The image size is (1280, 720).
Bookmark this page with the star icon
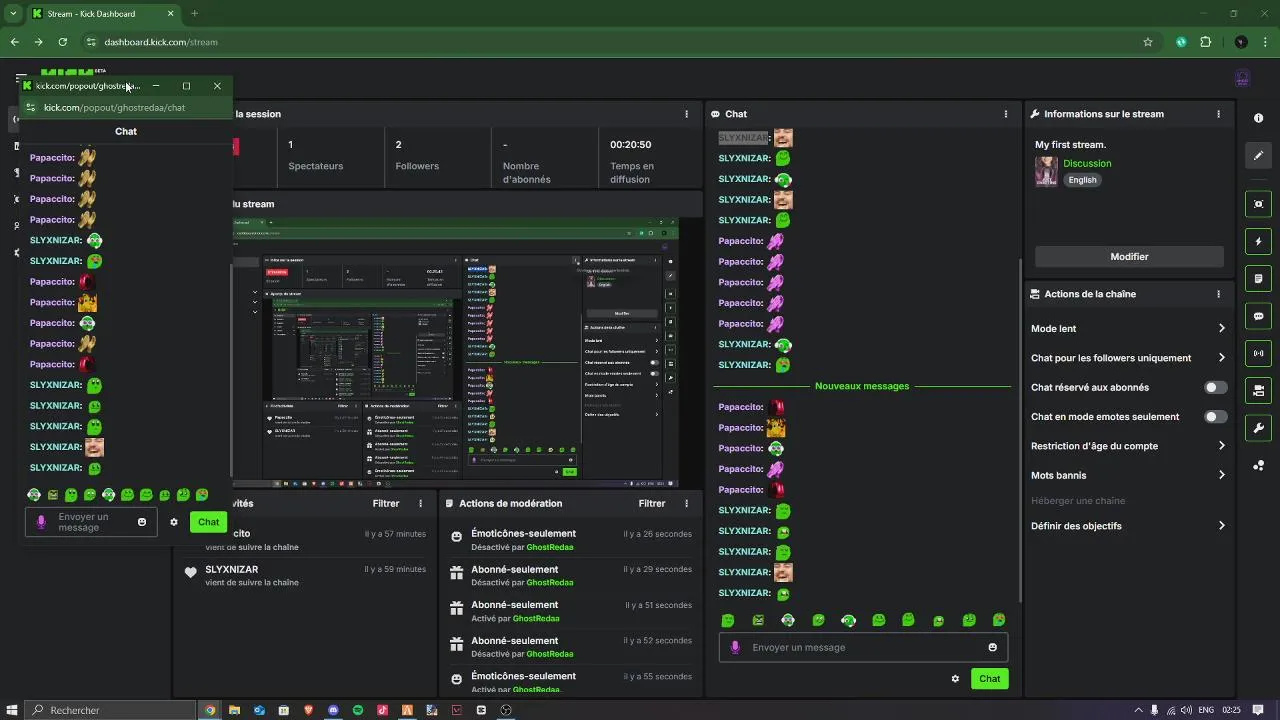(x=1148, y=42)
